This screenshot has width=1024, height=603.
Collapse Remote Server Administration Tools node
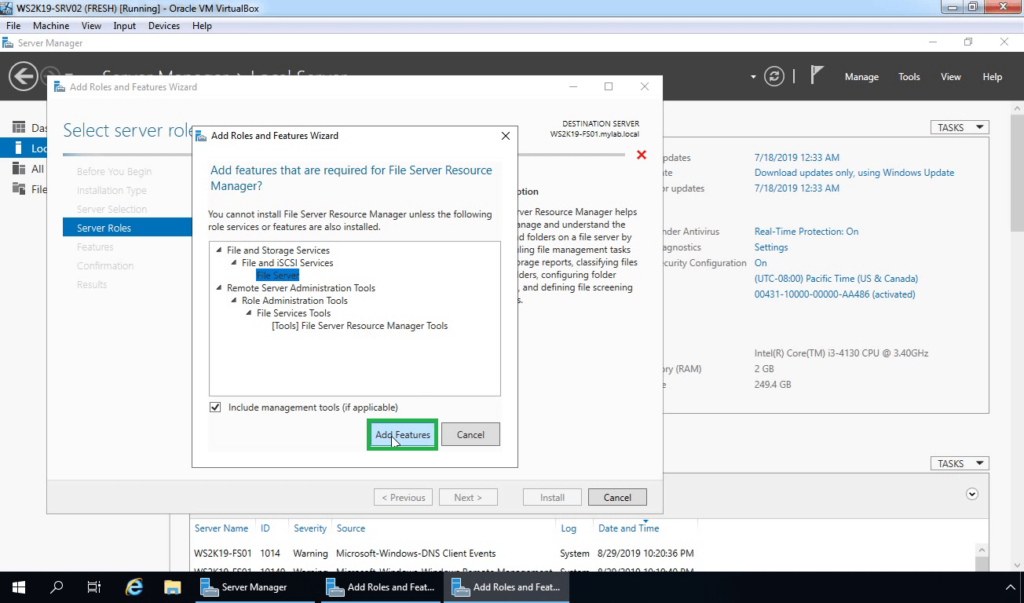[x=219, y=287]
